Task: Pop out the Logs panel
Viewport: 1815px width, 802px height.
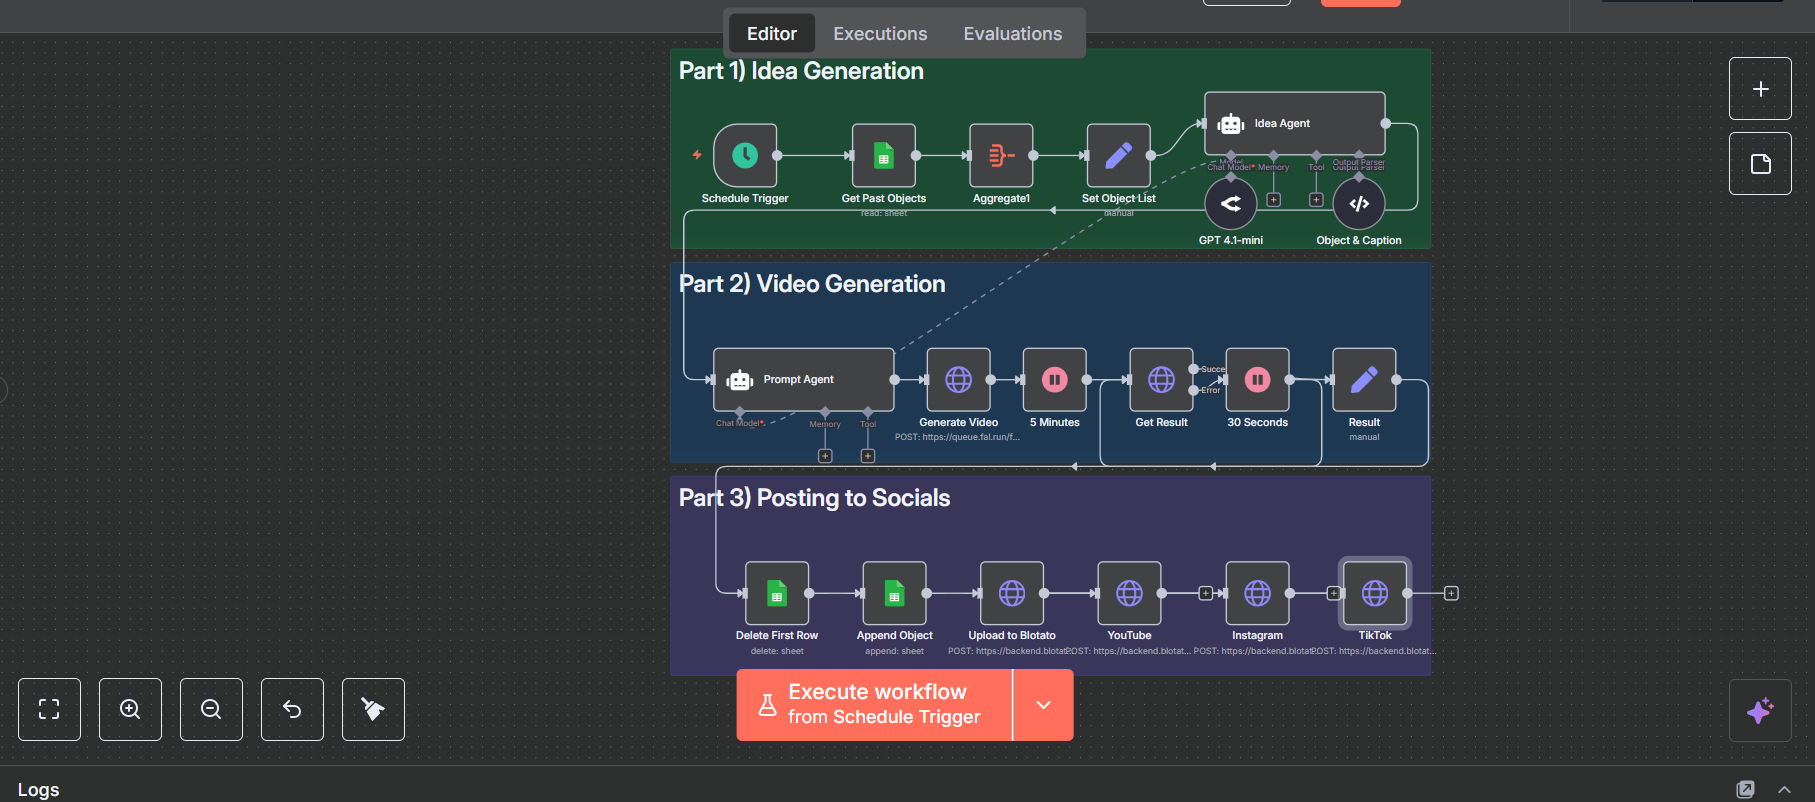Action: [1746, 789]
